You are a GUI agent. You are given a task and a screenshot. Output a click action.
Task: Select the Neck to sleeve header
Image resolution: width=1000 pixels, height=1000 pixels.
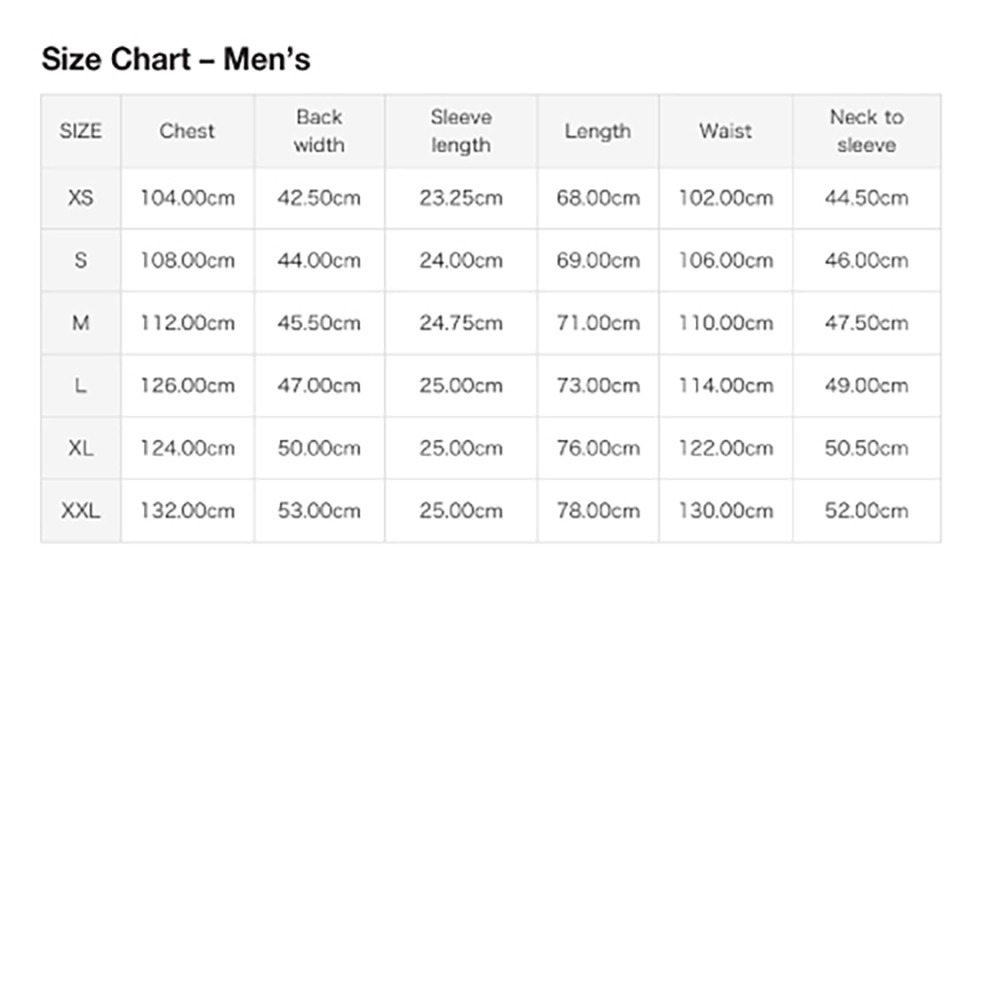coord(867,131)
